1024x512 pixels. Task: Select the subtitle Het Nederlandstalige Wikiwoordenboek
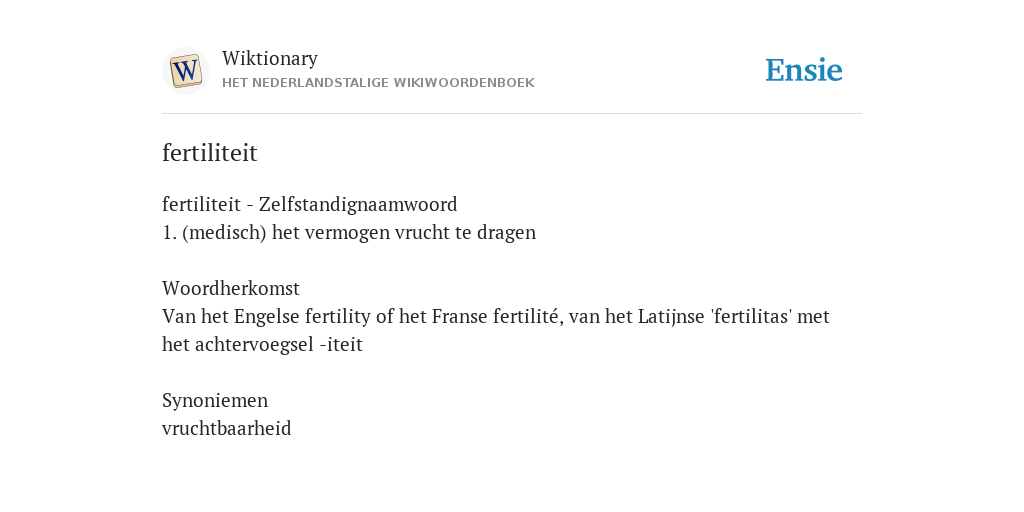point(378,83)
